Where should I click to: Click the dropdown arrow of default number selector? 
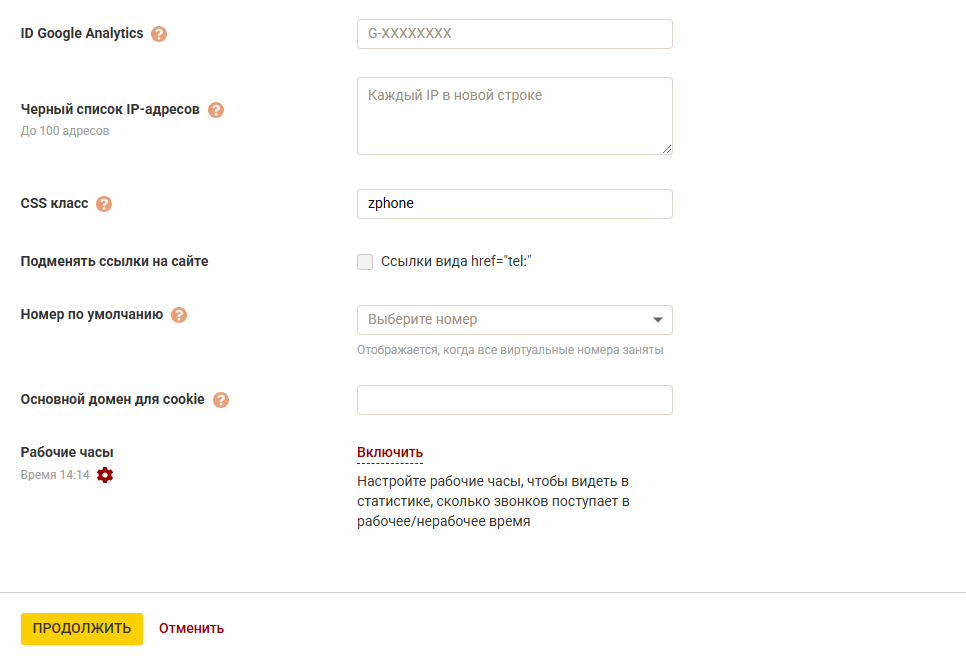coord(657,320)
